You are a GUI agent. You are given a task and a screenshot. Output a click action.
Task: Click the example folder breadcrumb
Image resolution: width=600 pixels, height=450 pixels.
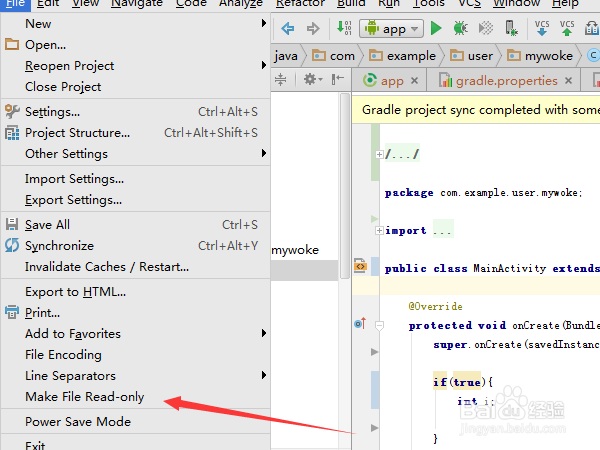point(402,56)
